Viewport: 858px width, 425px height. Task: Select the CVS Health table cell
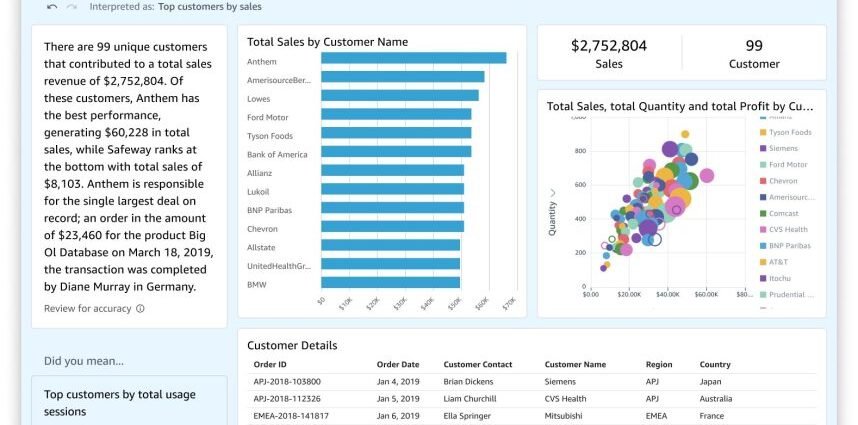pos(565,399)
